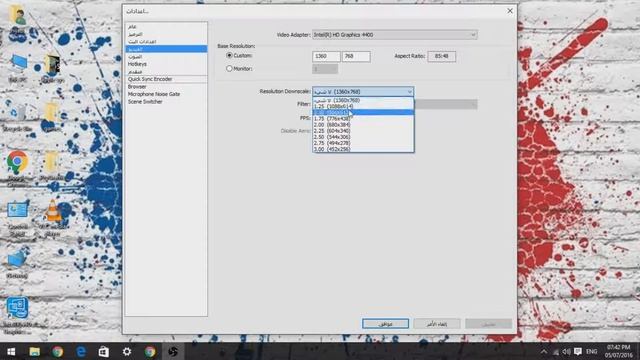640x360 pixels.
Task: Launch Microsoft Edge from the taskbar
Action: 81,351
